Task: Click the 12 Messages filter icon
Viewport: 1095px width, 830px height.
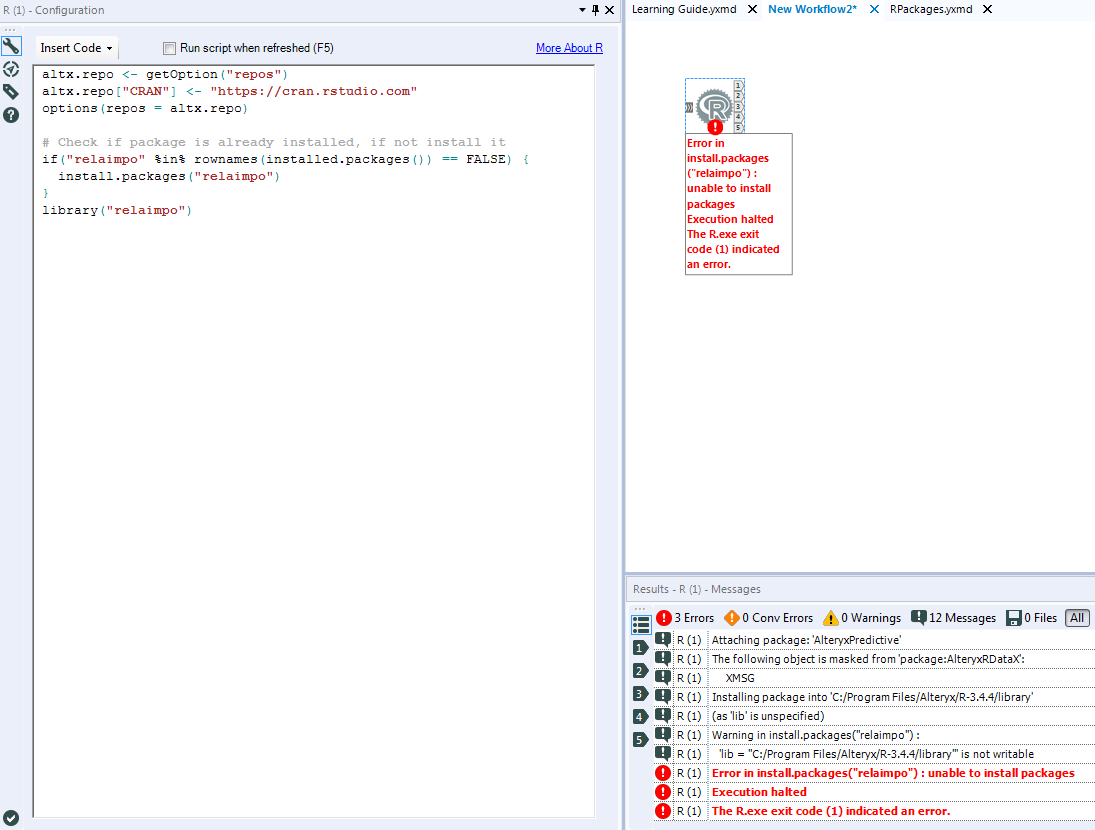Action: pos(920,617)
